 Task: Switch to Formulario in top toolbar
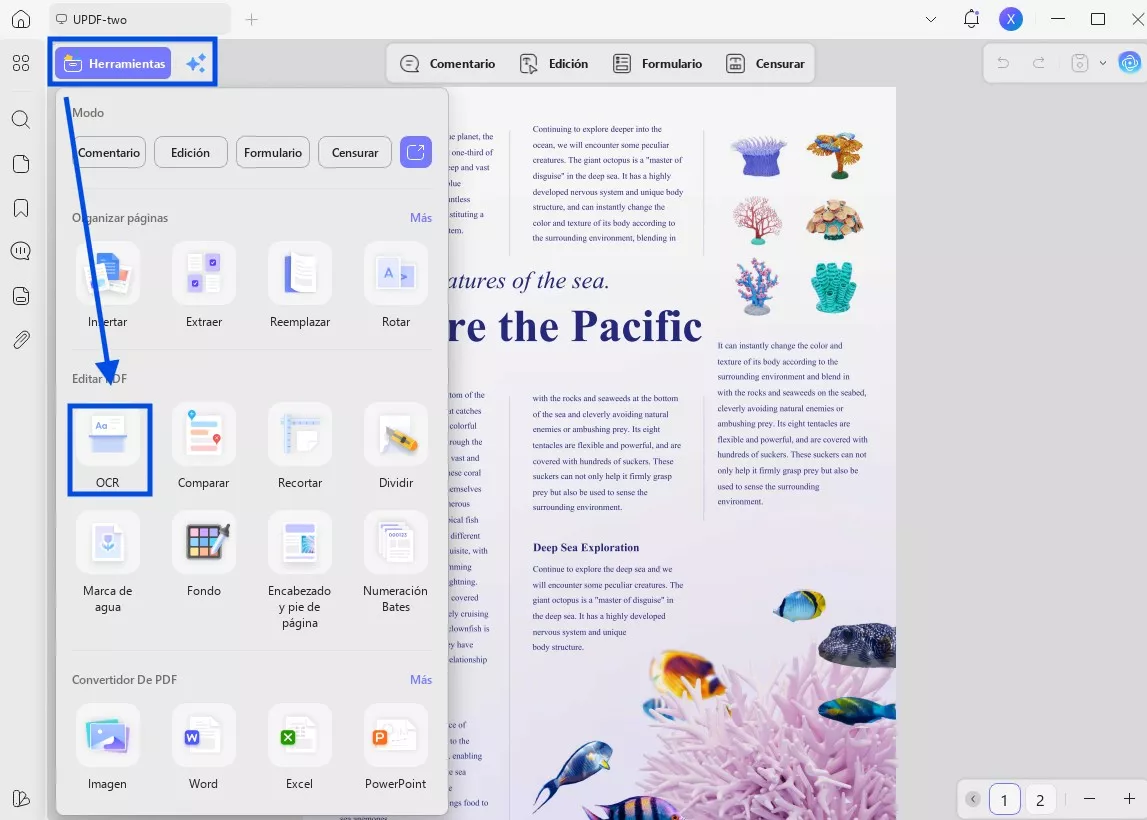[658, 64]
